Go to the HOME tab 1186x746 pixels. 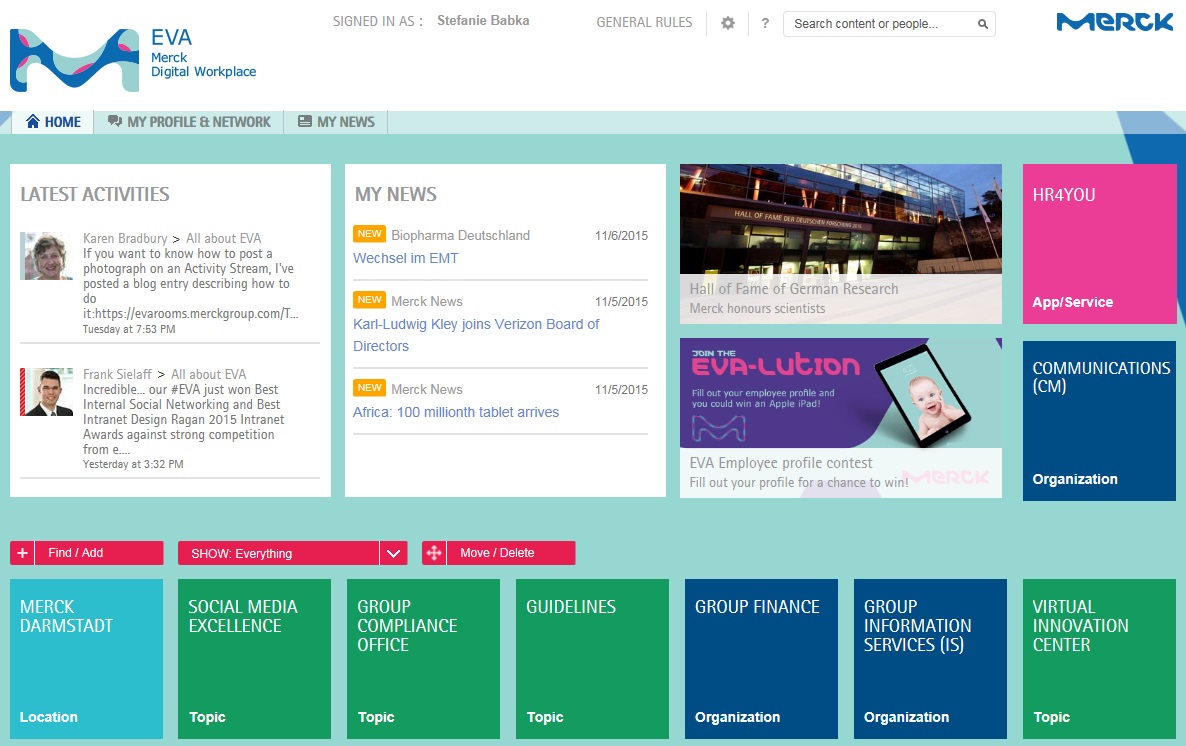pyautogui.click(x=53, y=122)
